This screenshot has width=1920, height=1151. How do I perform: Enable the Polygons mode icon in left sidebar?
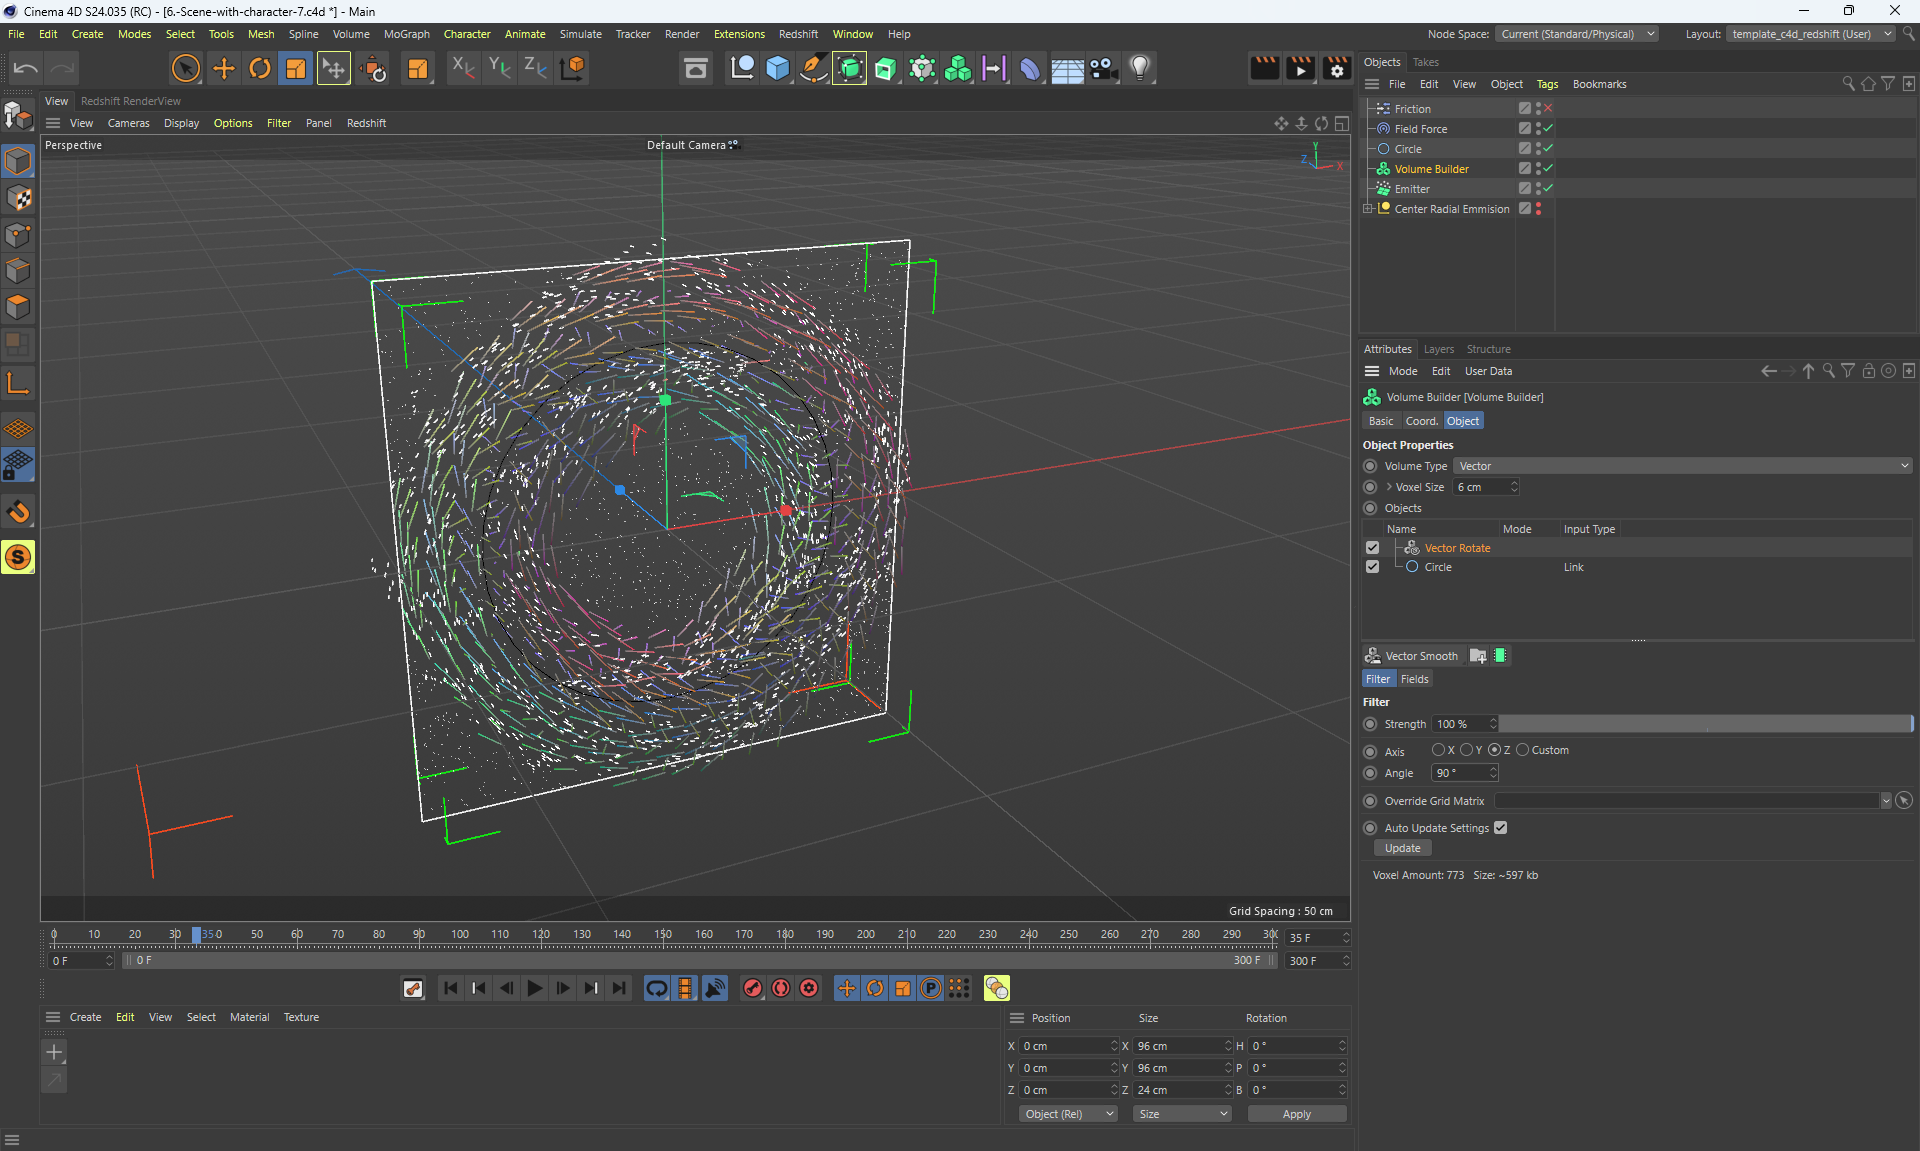click(18, 307)
